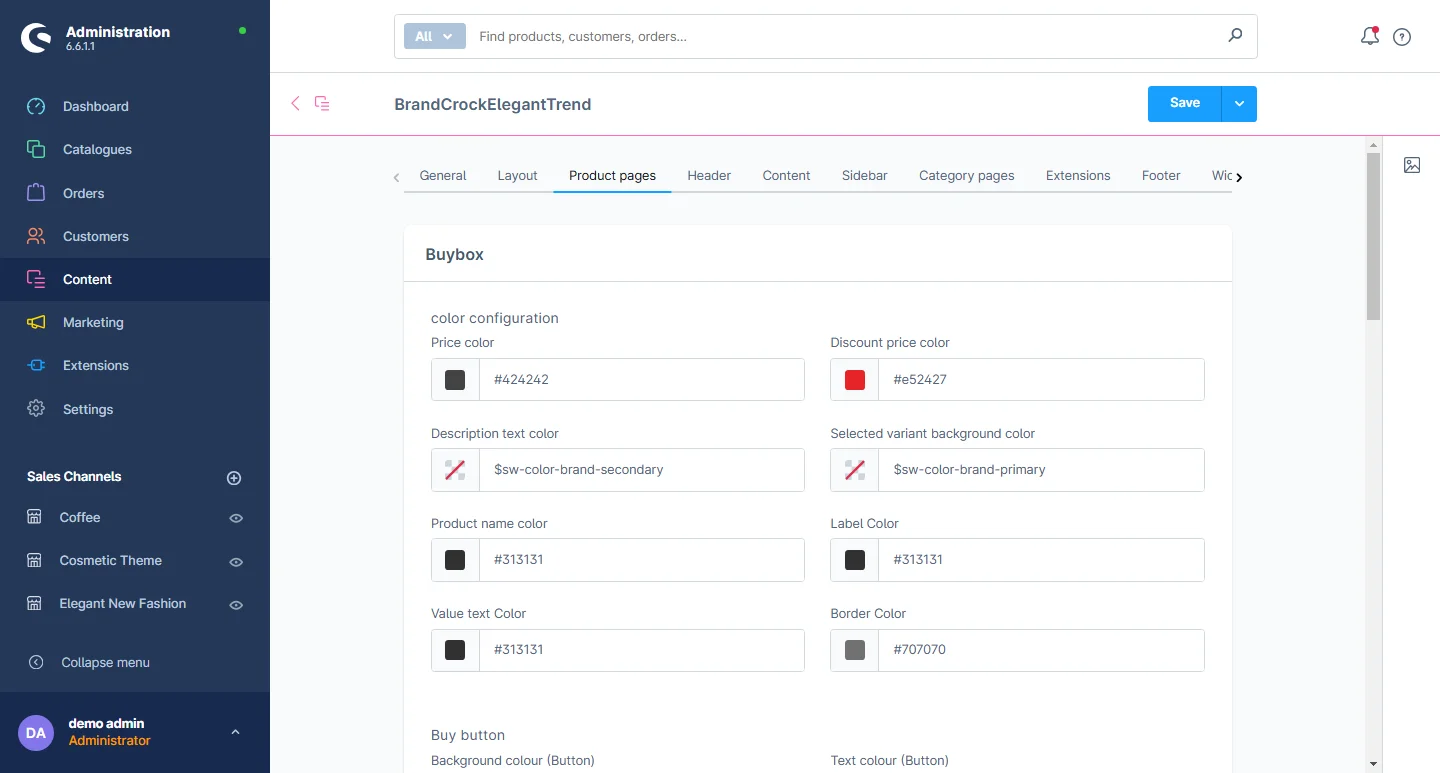1440x773 pixels.
Task: Open the media image icon in right sidebar
Action: click(x=1411, y=166)
